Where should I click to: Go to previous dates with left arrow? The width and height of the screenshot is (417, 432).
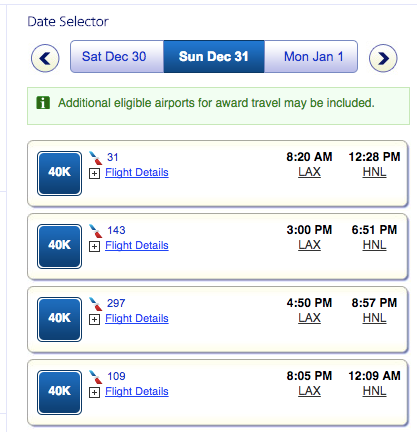coord(45,58)
